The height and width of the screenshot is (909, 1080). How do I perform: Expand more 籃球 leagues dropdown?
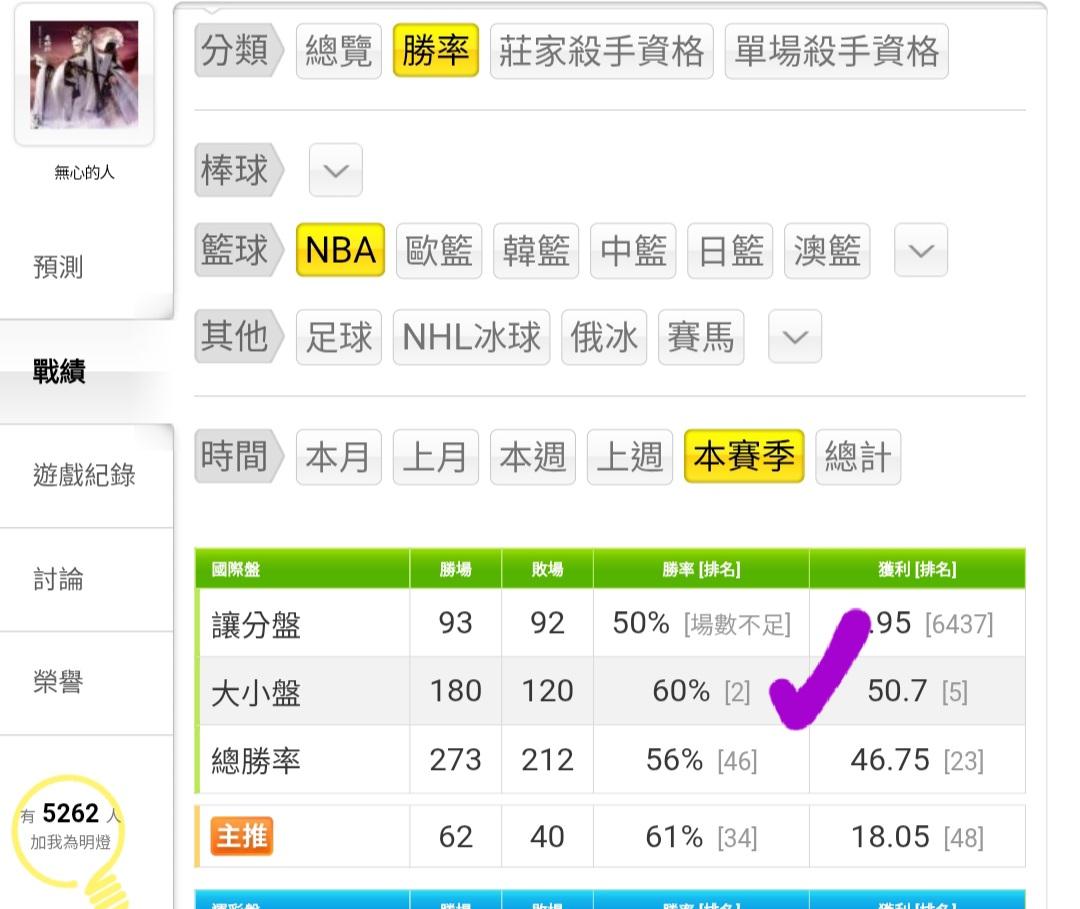[920, 250]
